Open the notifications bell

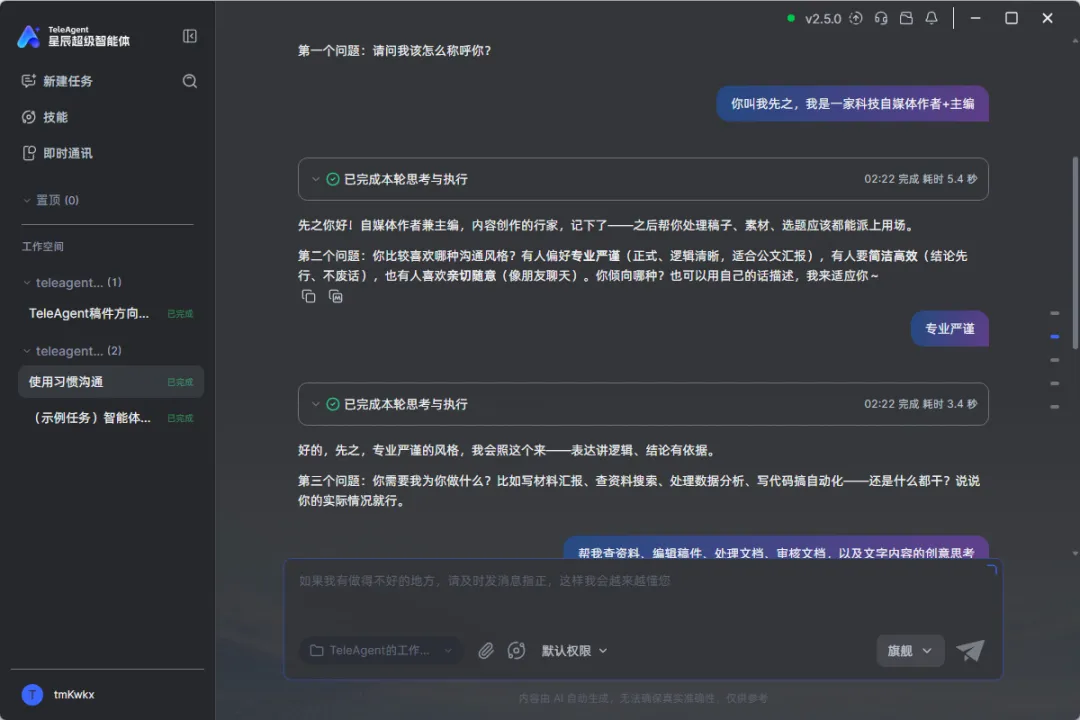pos(931,19)
